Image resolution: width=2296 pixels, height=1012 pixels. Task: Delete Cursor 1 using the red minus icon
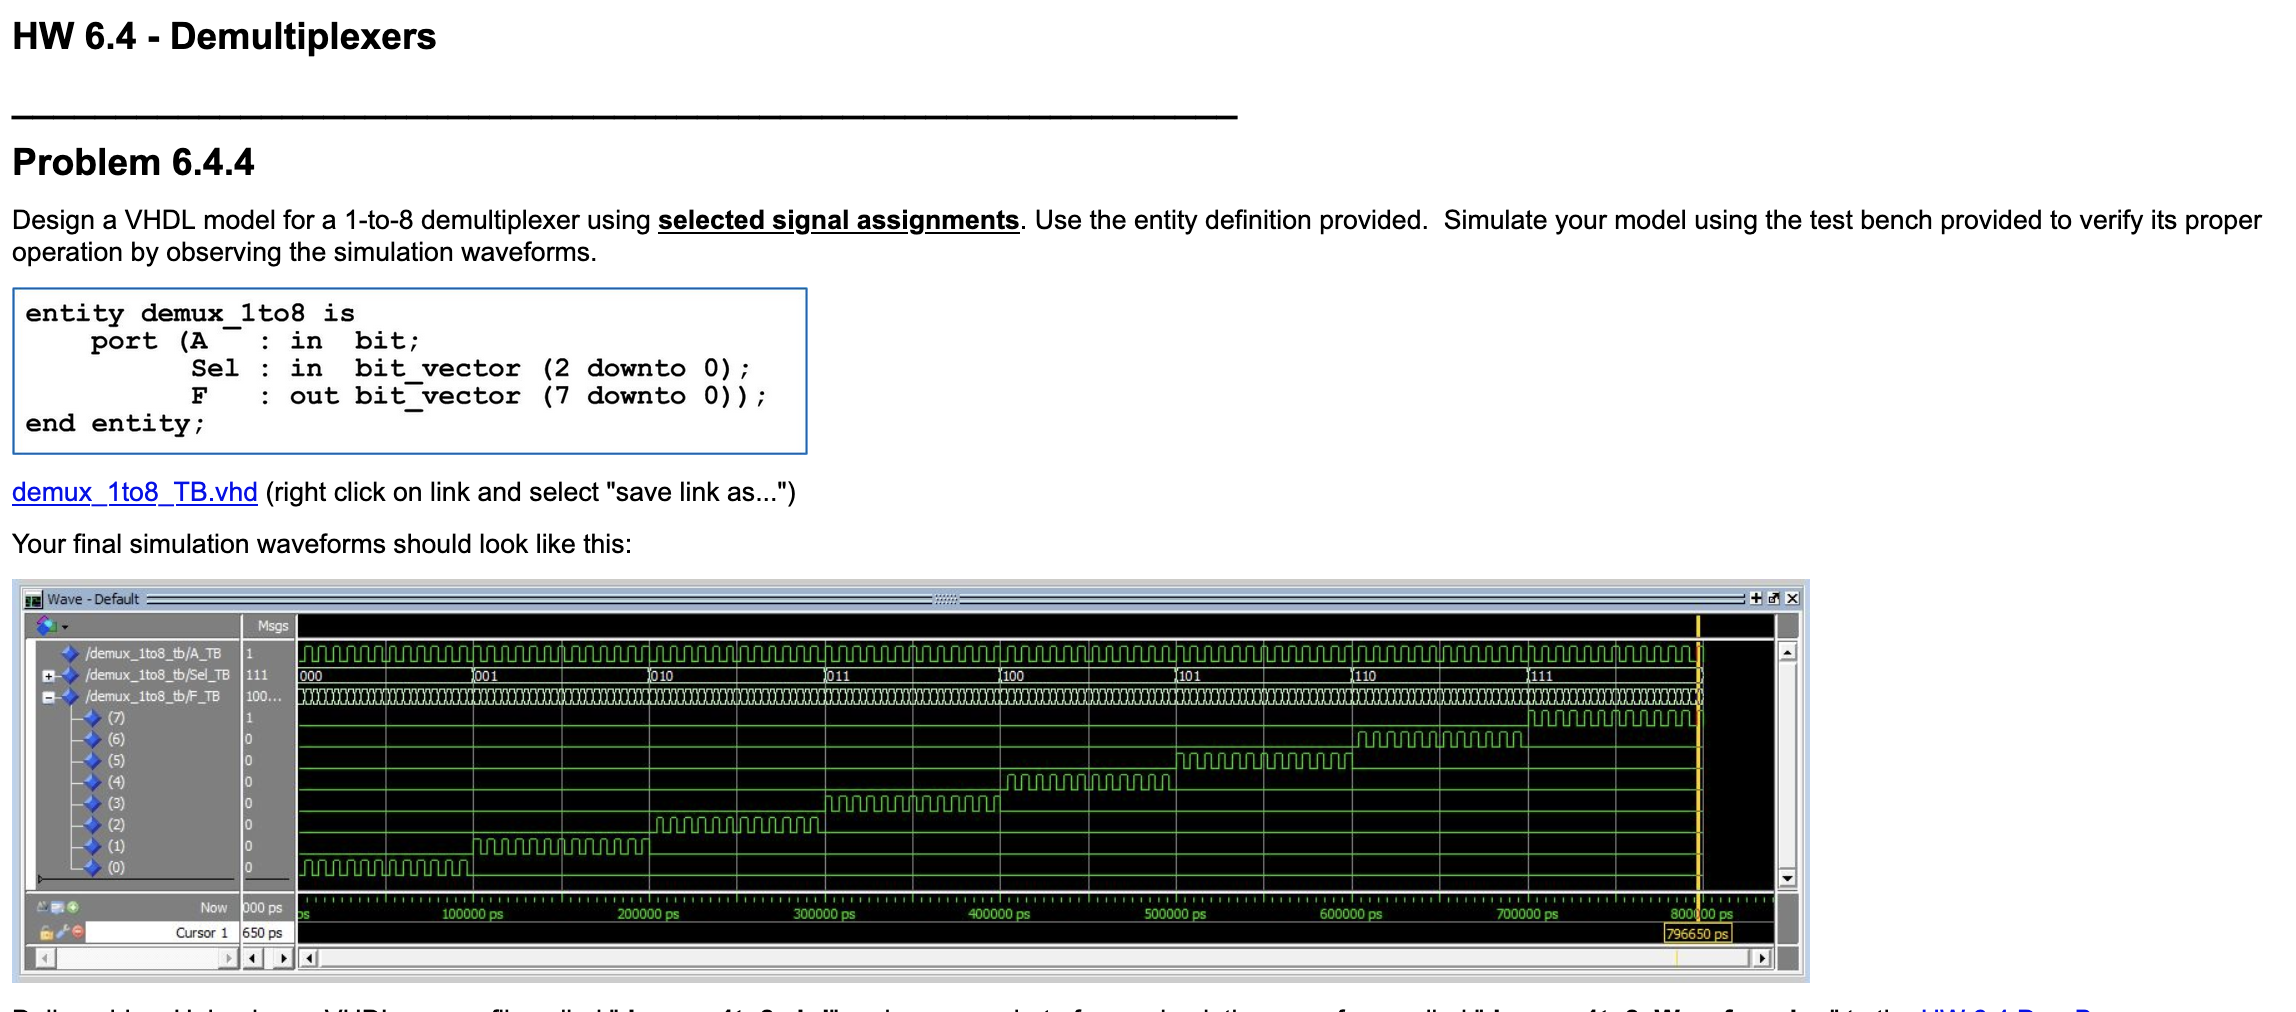coord(77,932)
